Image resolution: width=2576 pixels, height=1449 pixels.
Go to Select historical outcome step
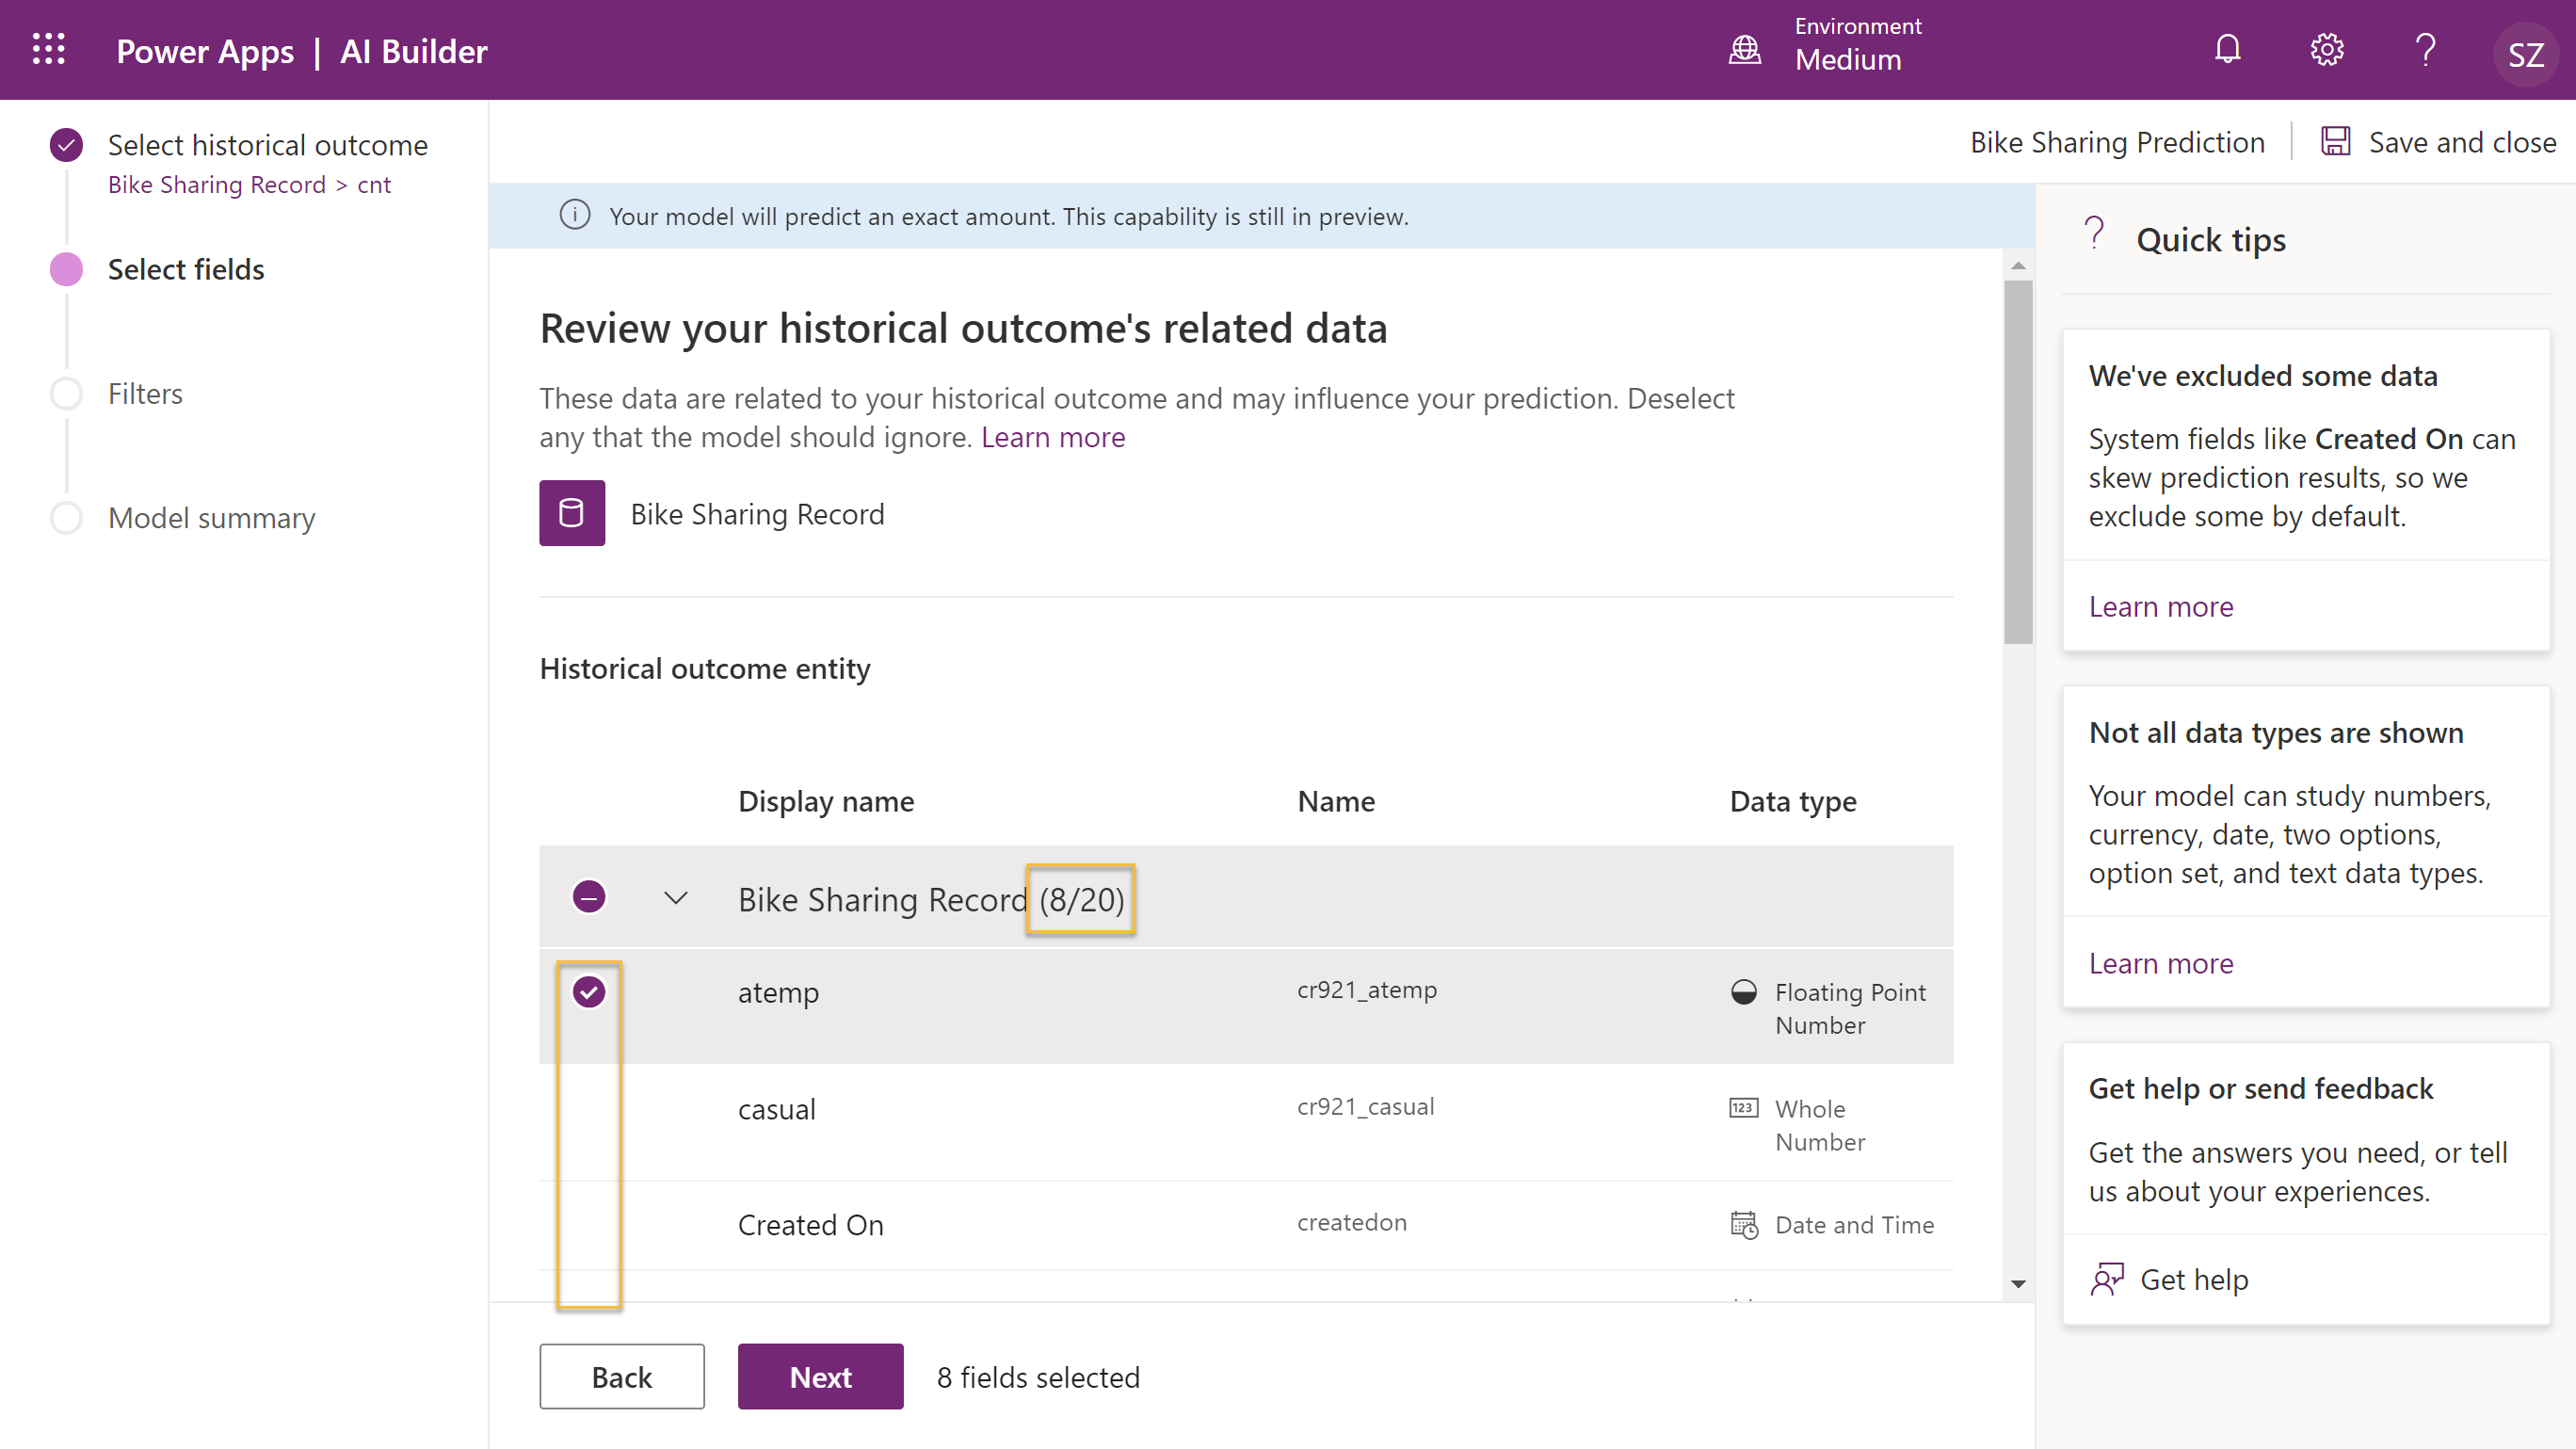[x=267, y=145]
